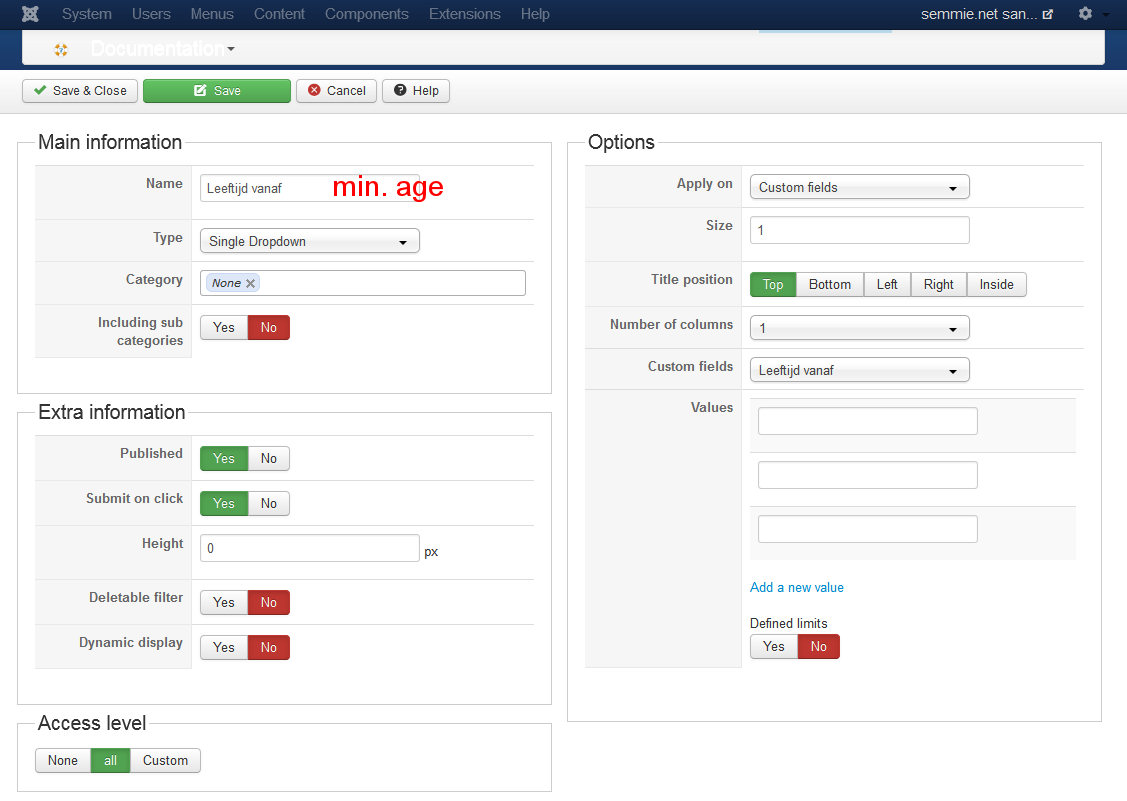Open the Content menu
Screen dimensions: 1127x801
[x=279, y=14]
